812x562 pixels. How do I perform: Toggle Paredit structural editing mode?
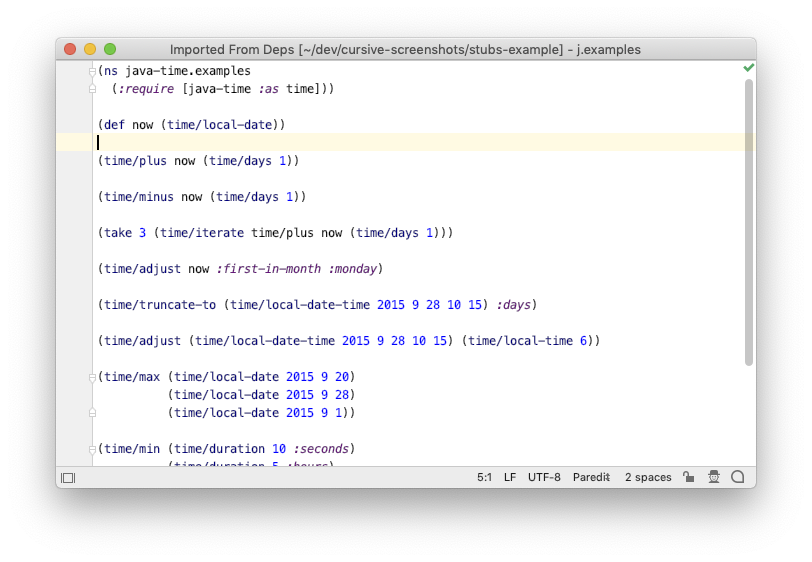click(x=591, y=477)
